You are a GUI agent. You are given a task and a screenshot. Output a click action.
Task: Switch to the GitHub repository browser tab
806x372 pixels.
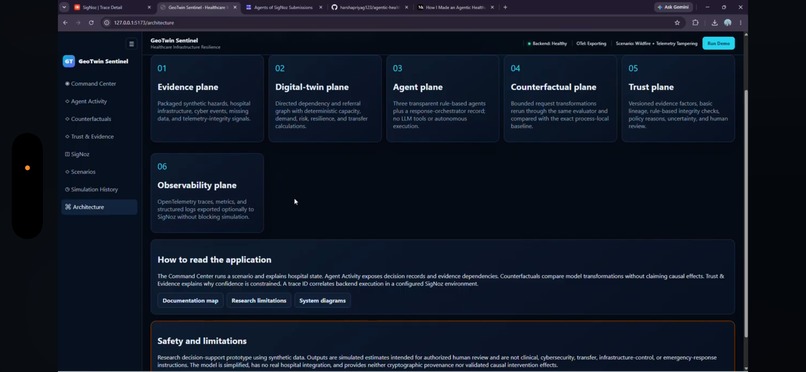(x=369, y=7)
